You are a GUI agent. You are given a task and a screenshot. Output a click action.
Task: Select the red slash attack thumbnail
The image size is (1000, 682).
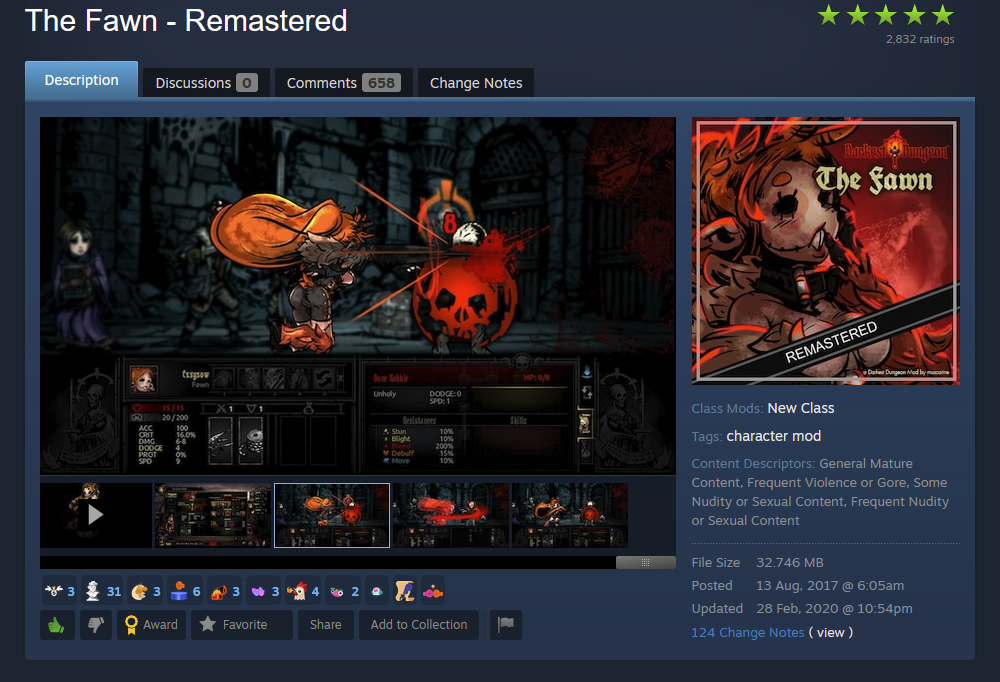click(x=450, y=515)
